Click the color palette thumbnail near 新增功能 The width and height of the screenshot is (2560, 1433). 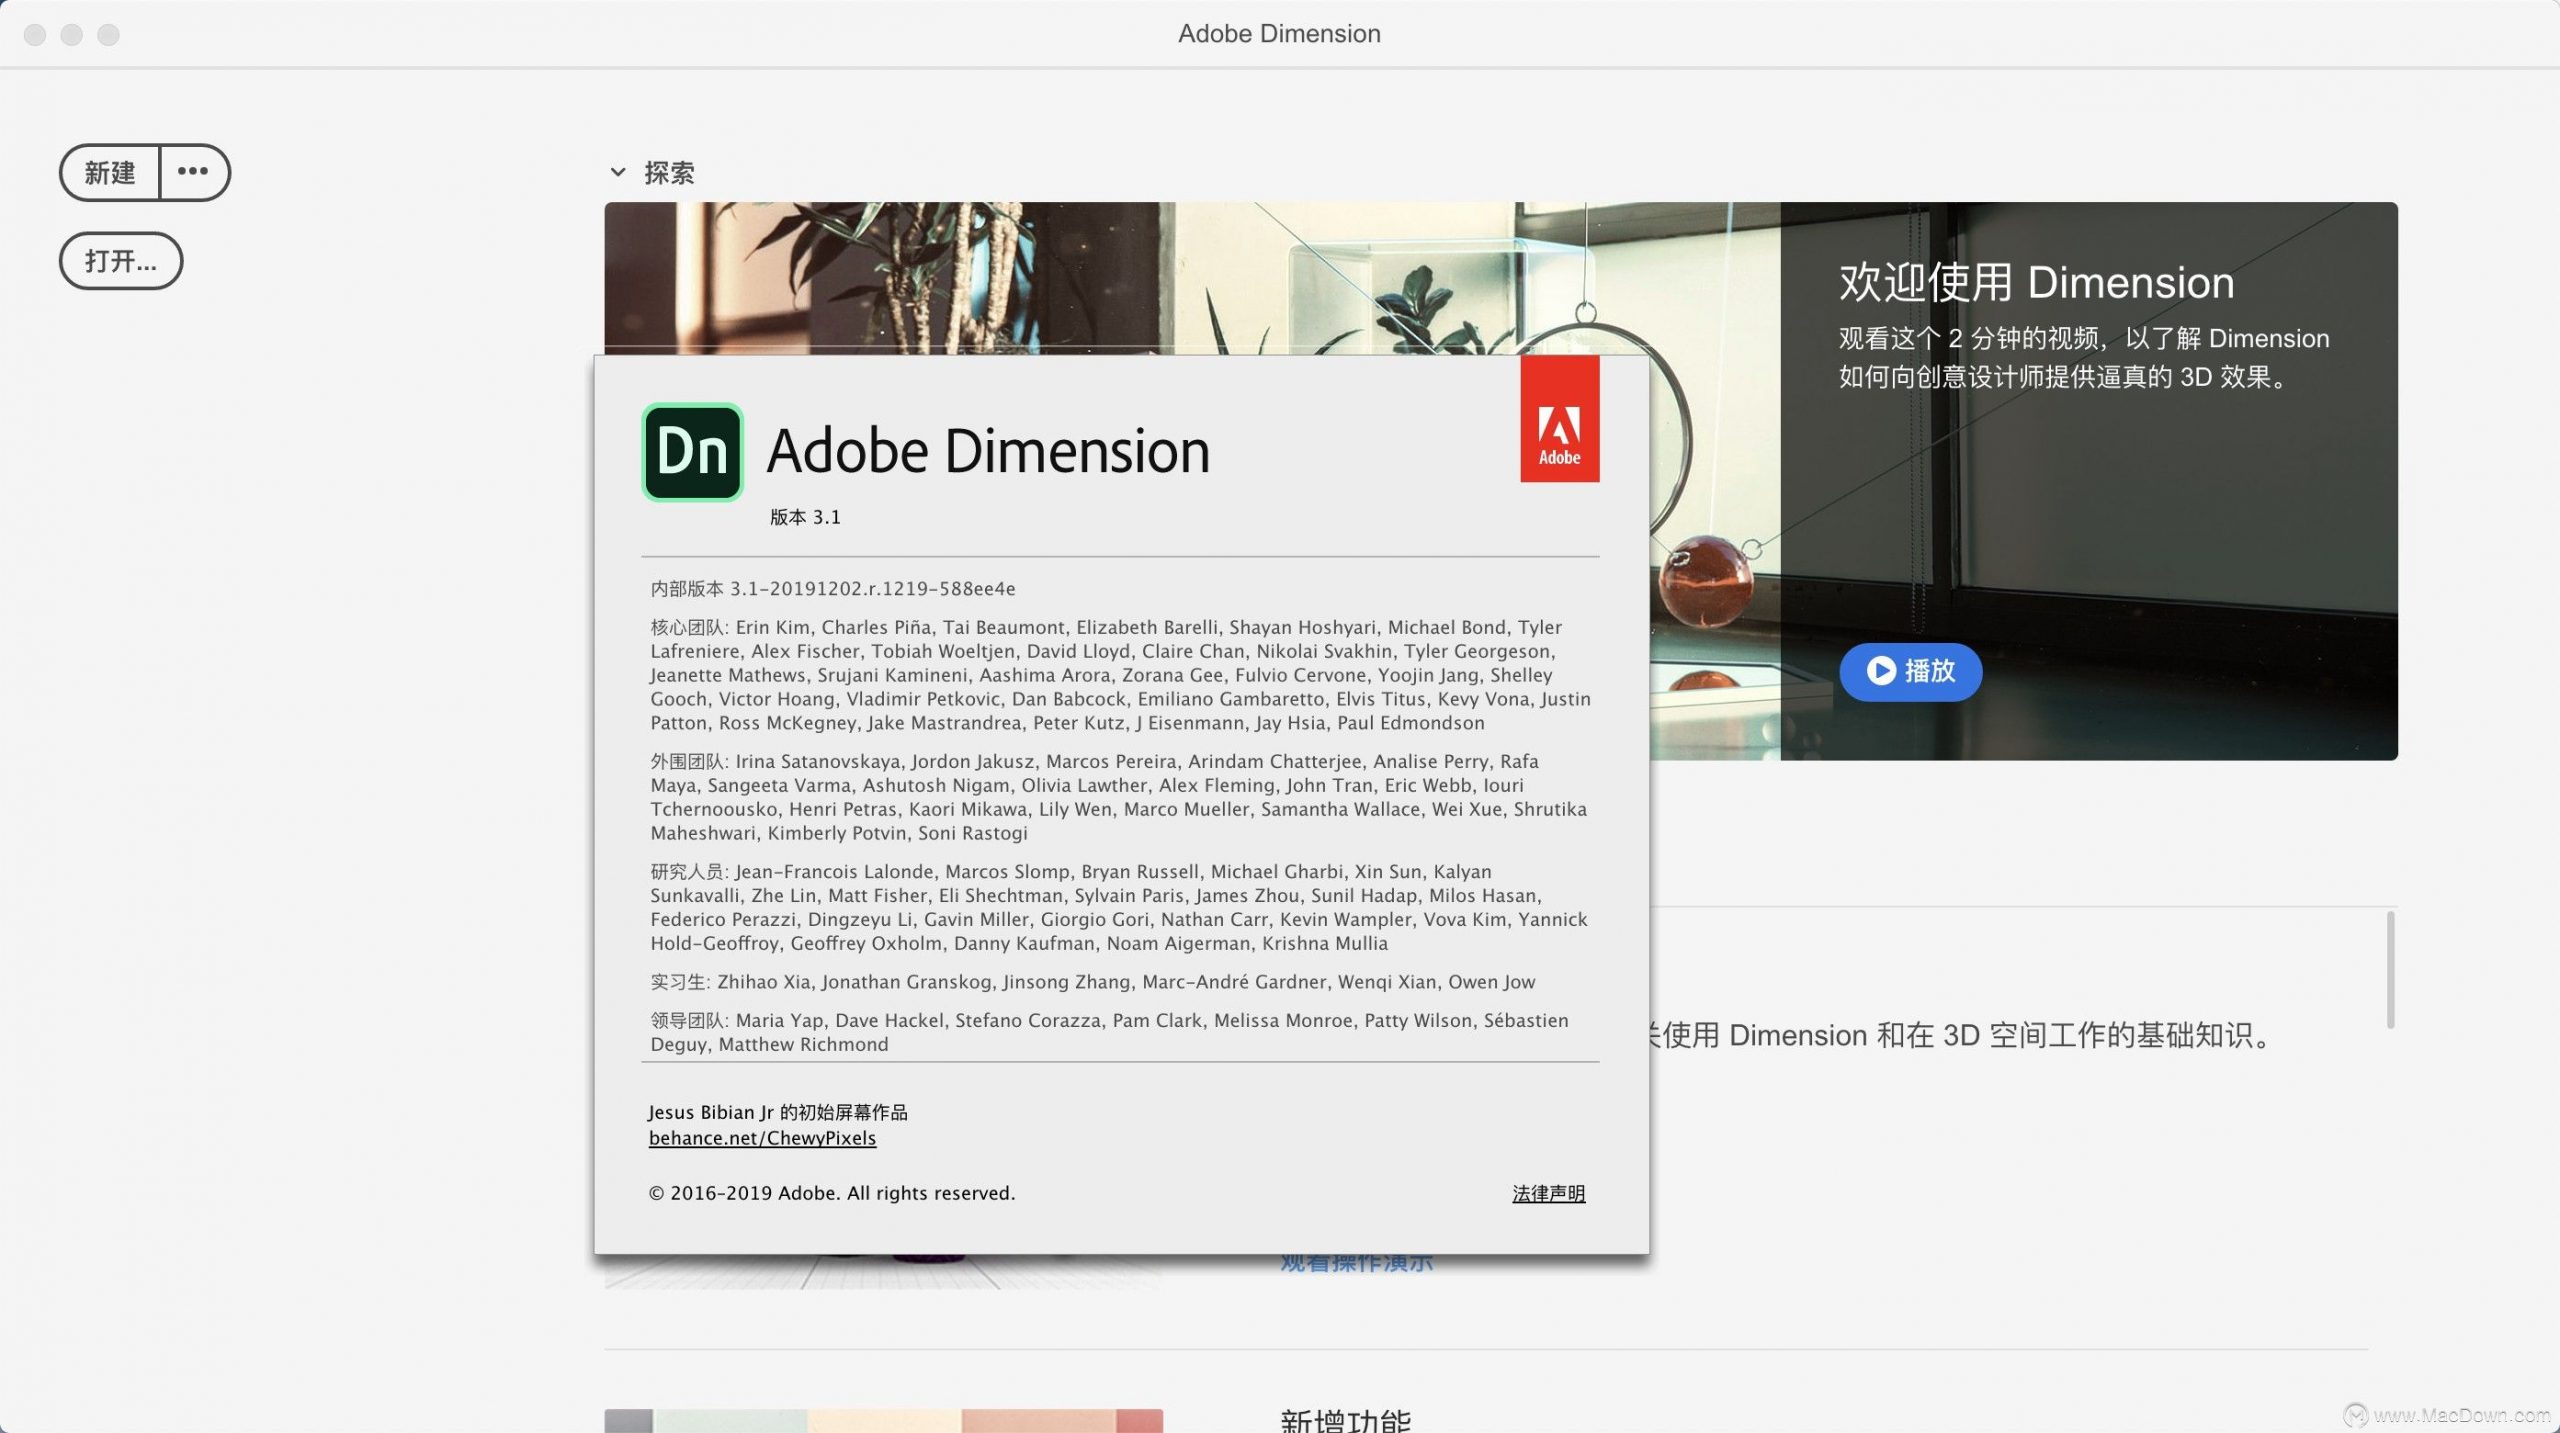883,1420
